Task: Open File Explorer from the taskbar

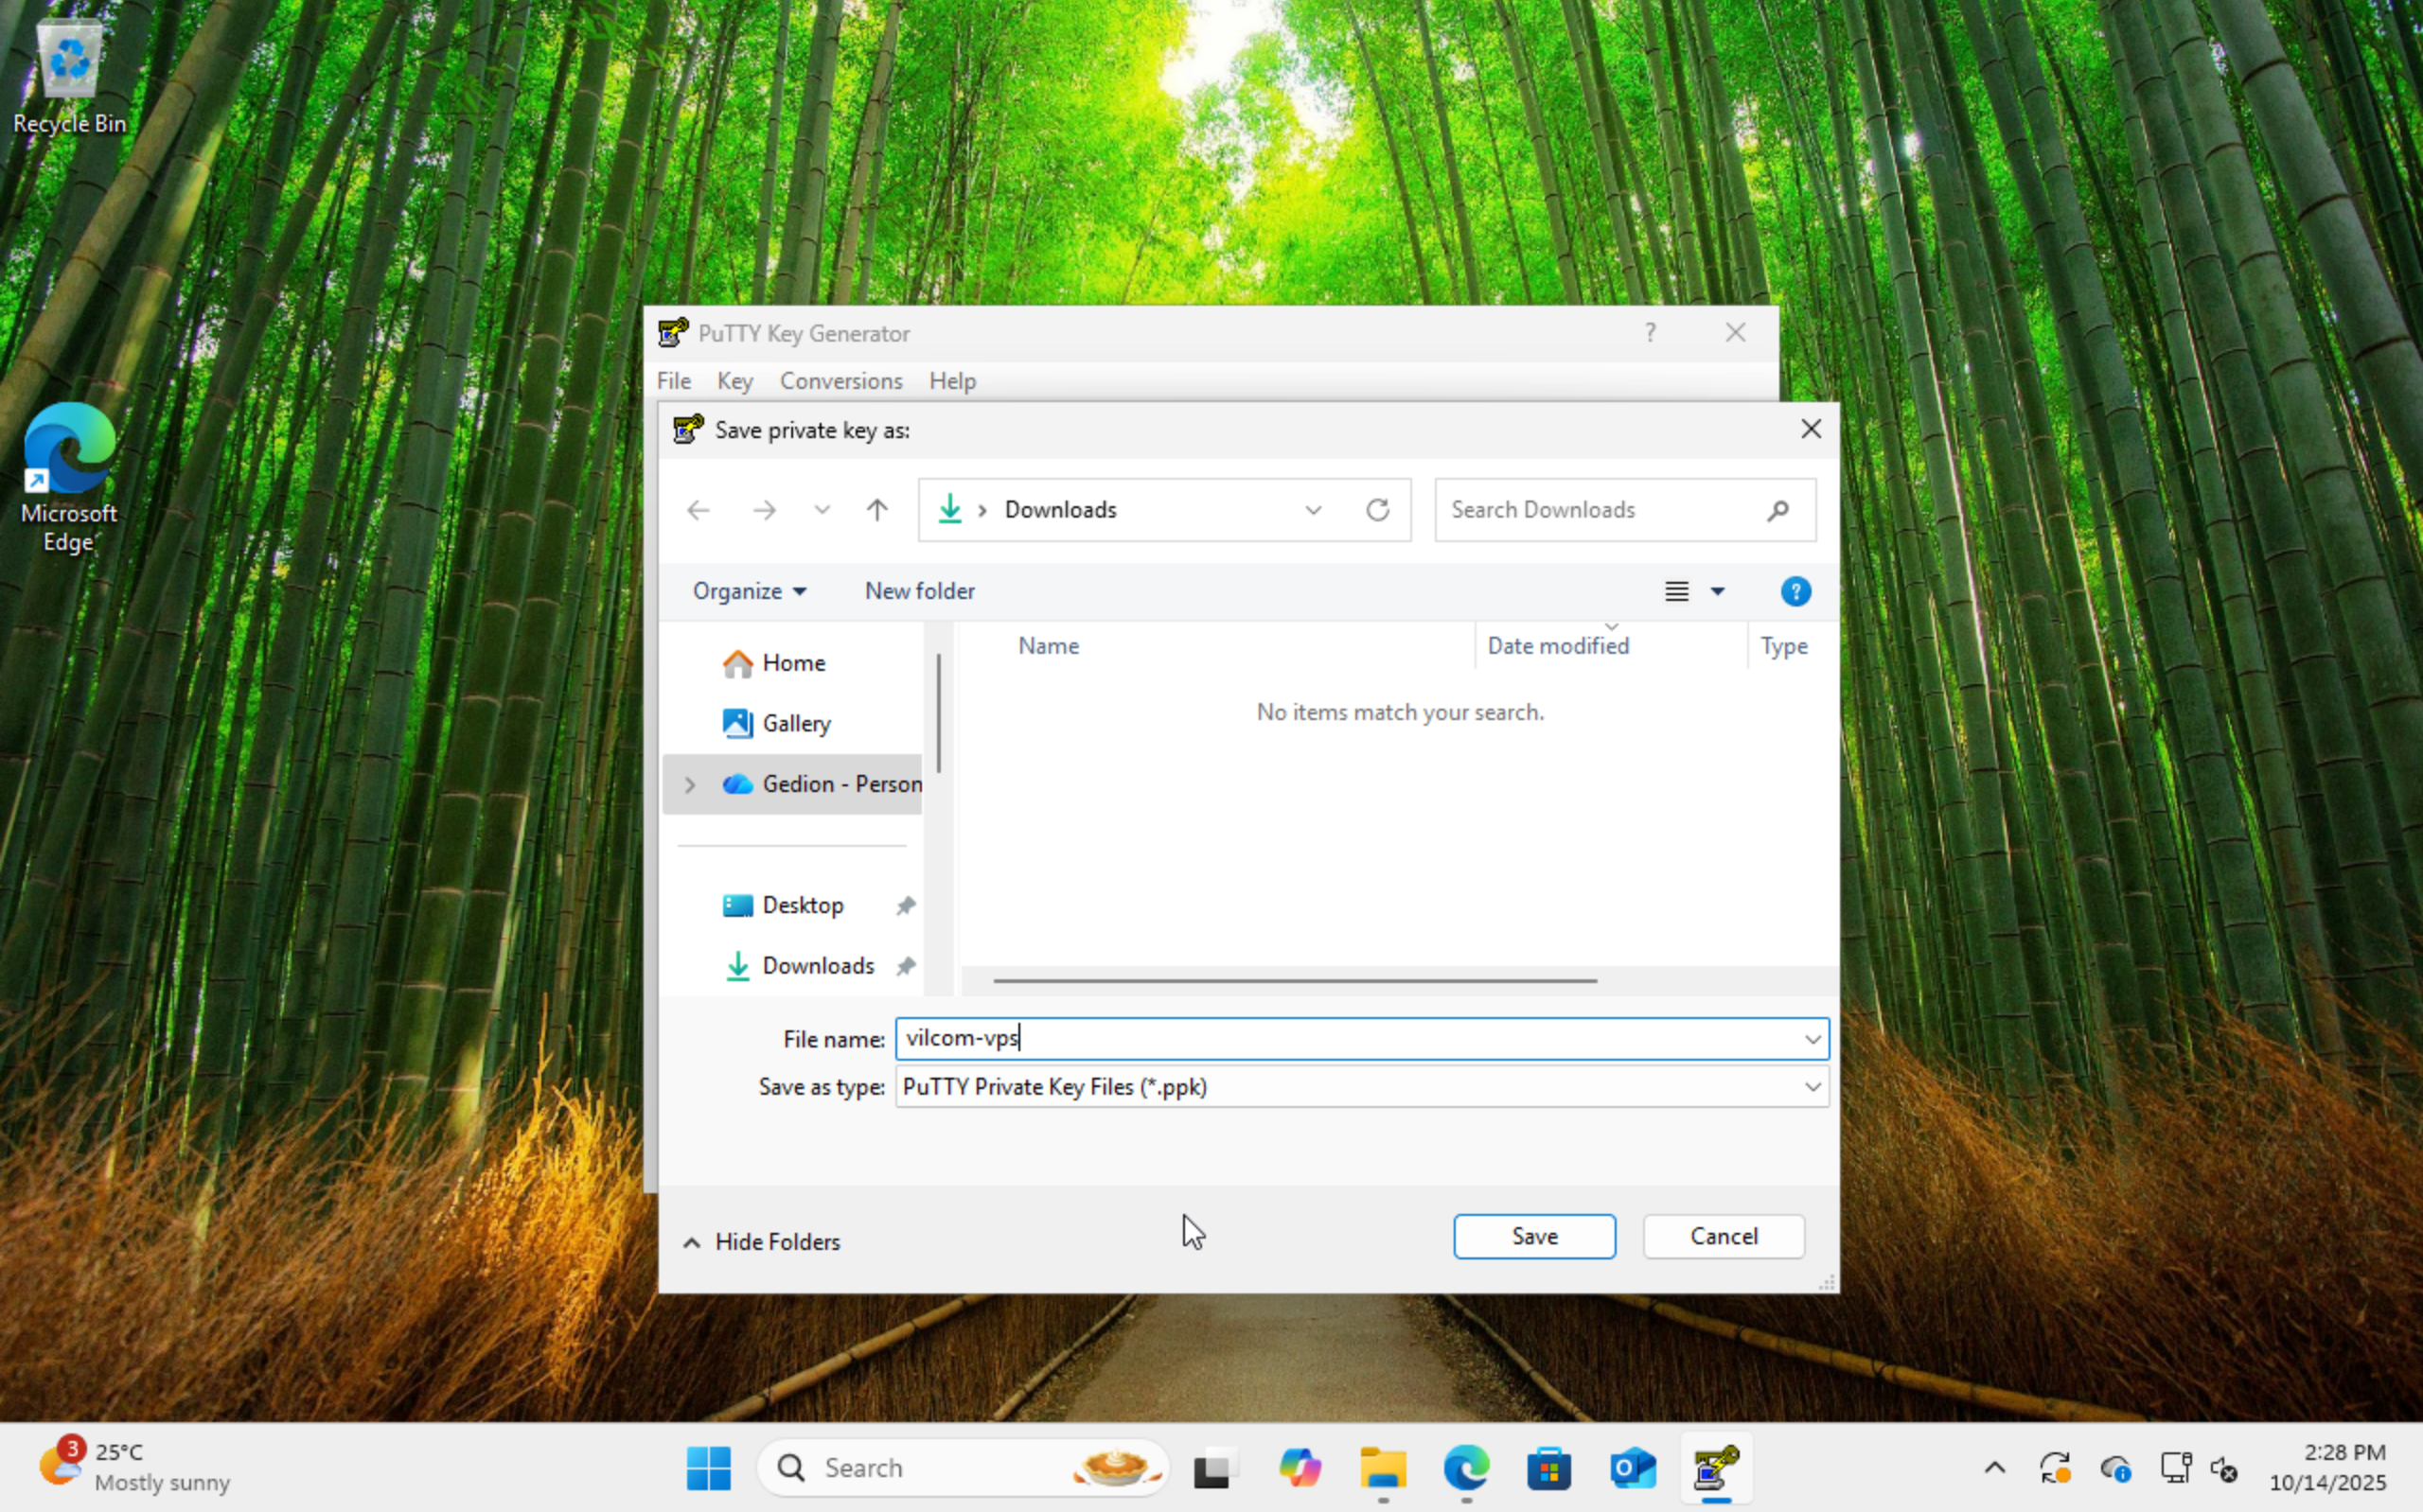Action: click(1383, 1468)
